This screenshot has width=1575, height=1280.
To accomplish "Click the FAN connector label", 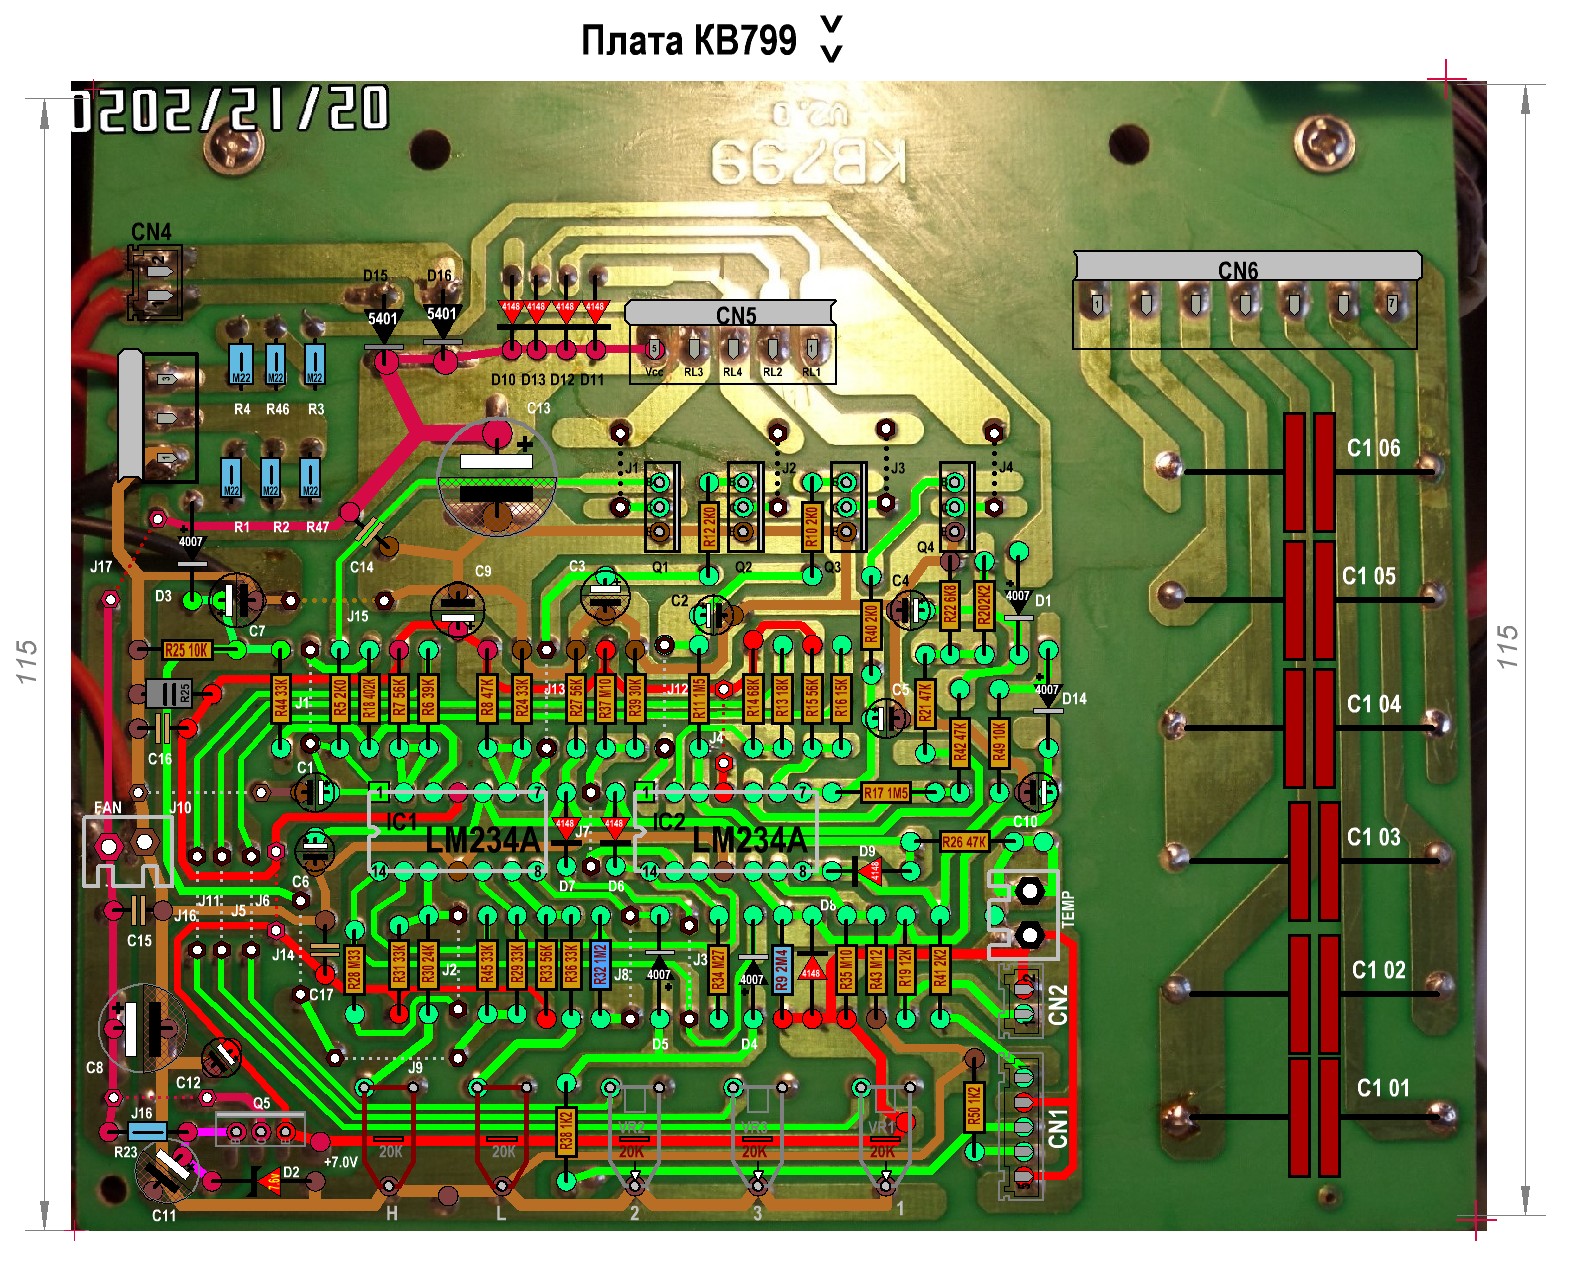I will pyautogui.click(x=107, y=807).
